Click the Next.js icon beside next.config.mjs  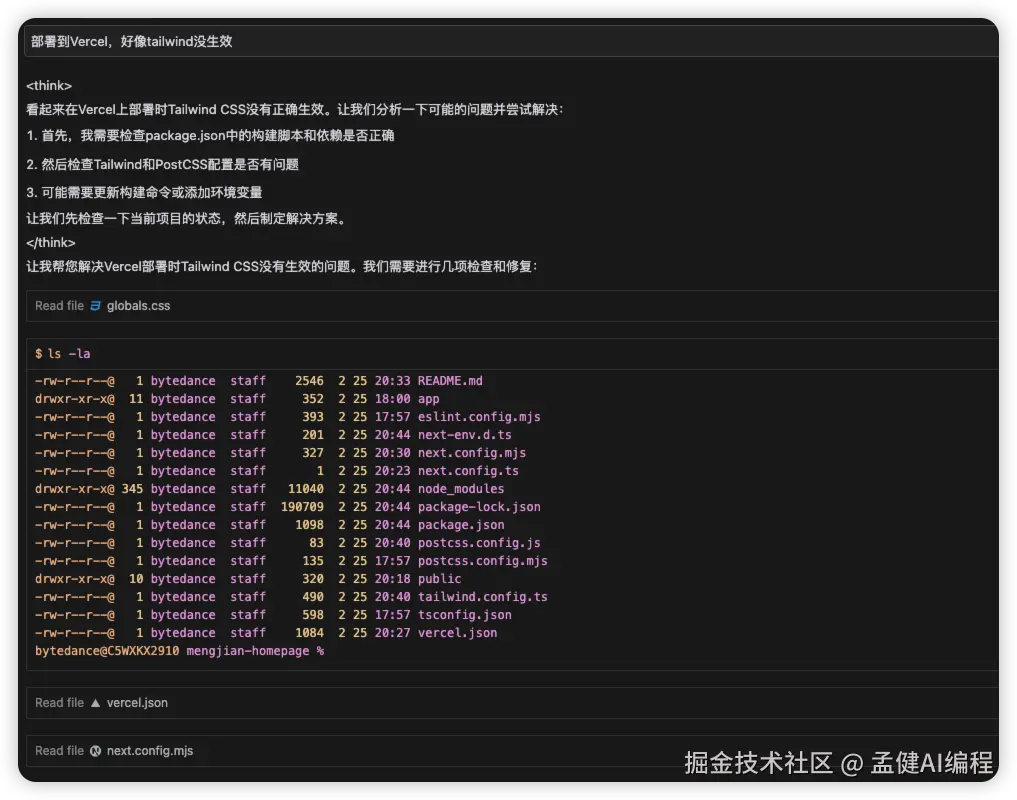point(95,751)
